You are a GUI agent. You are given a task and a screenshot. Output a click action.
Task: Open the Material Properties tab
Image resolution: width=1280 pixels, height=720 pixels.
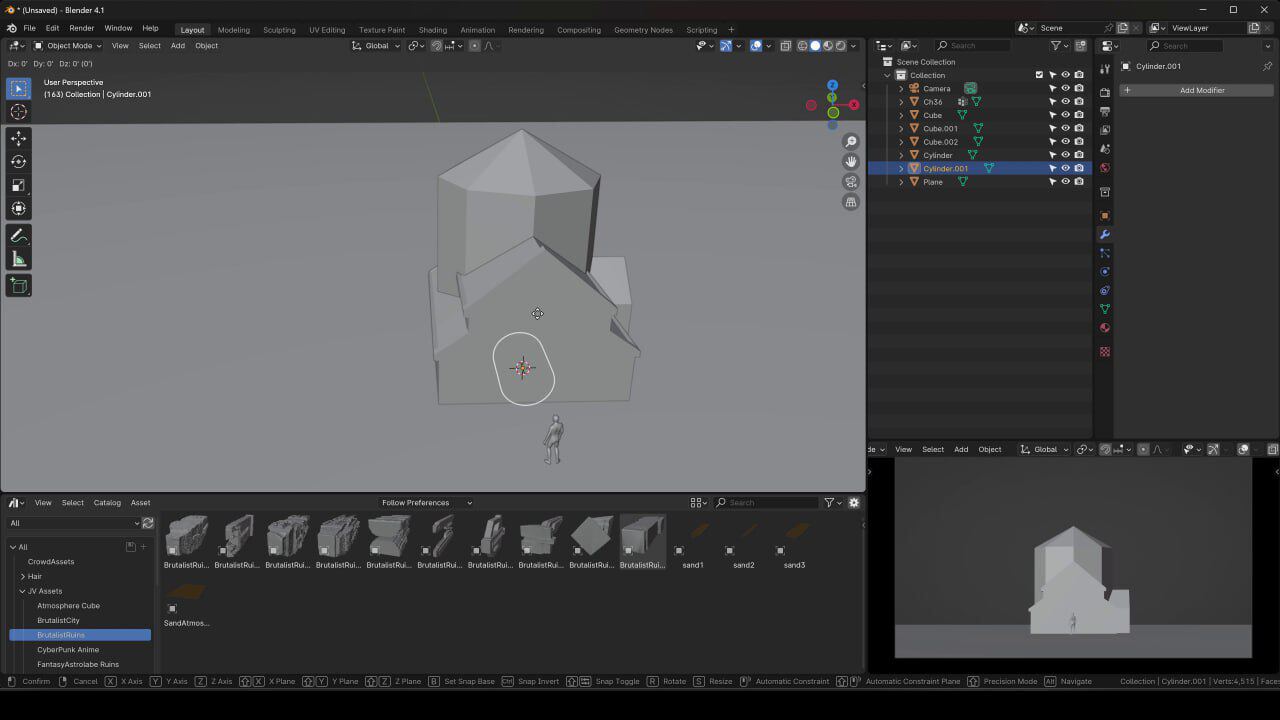coord(1105,328)
